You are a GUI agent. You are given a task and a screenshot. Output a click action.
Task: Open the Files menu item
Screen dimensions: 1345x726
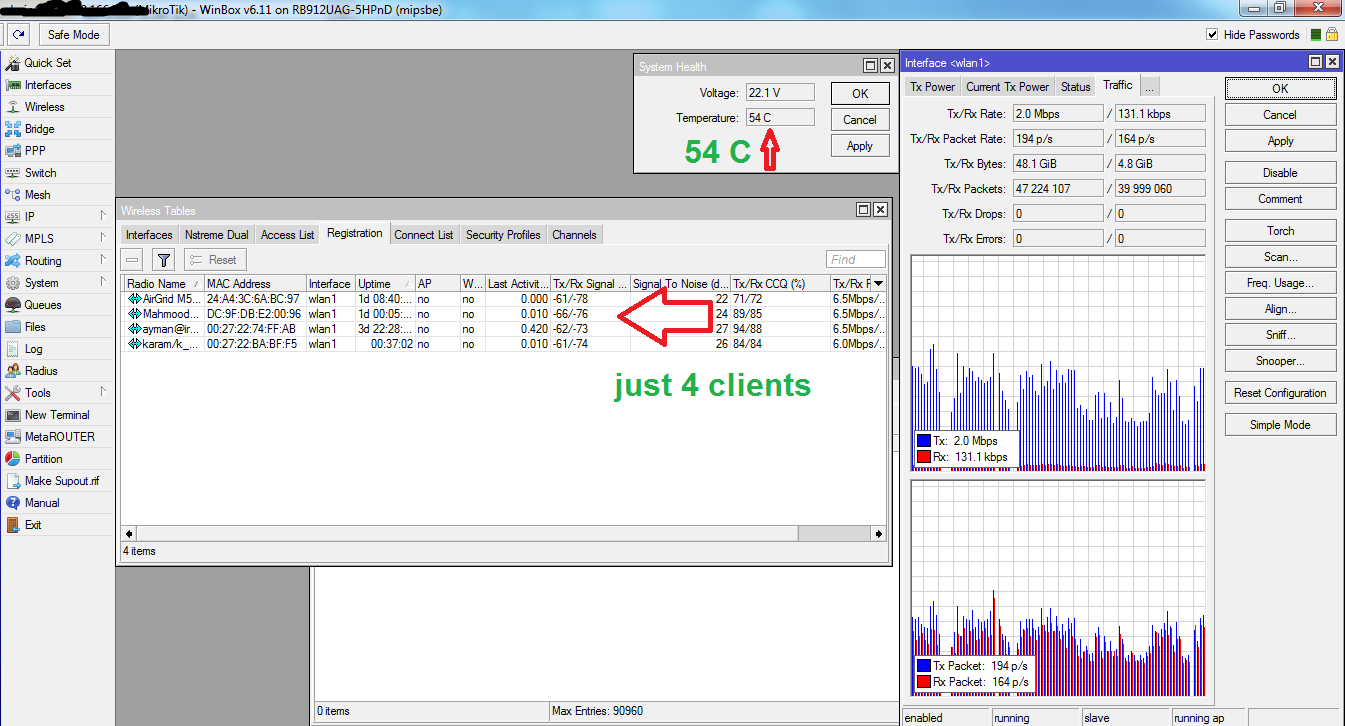tap(35, 327)
